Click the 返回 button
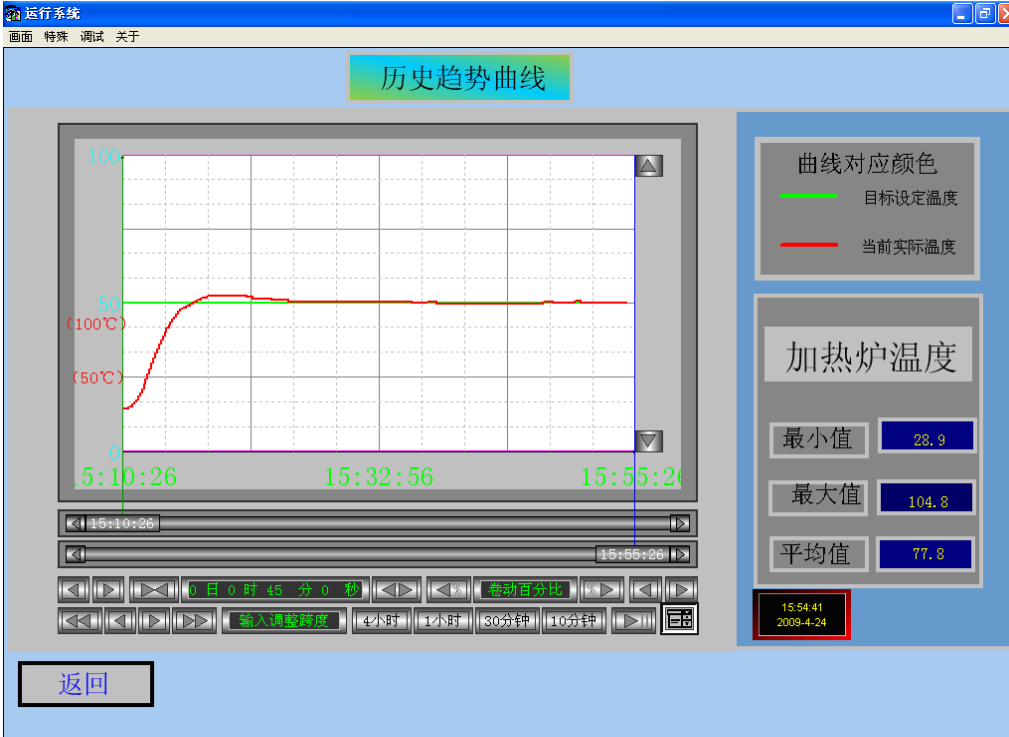 click(x=86, y=684)
